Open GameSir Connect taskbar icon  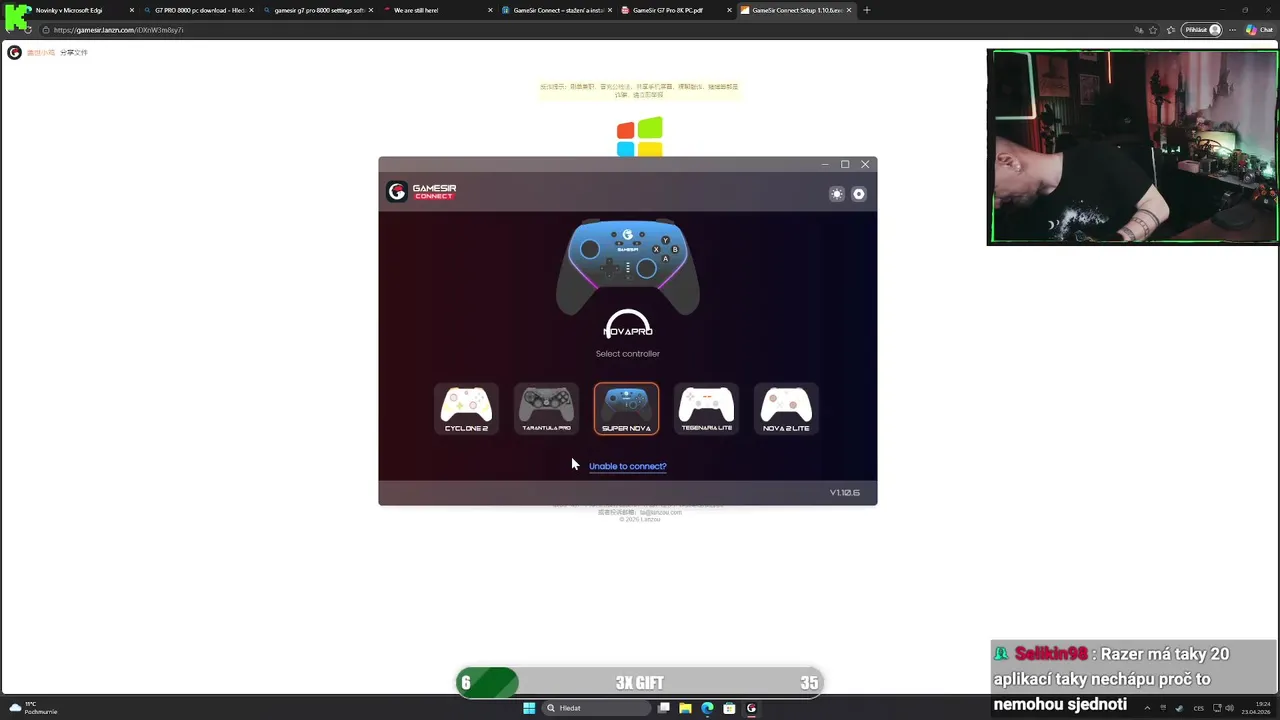pos(751,708)
